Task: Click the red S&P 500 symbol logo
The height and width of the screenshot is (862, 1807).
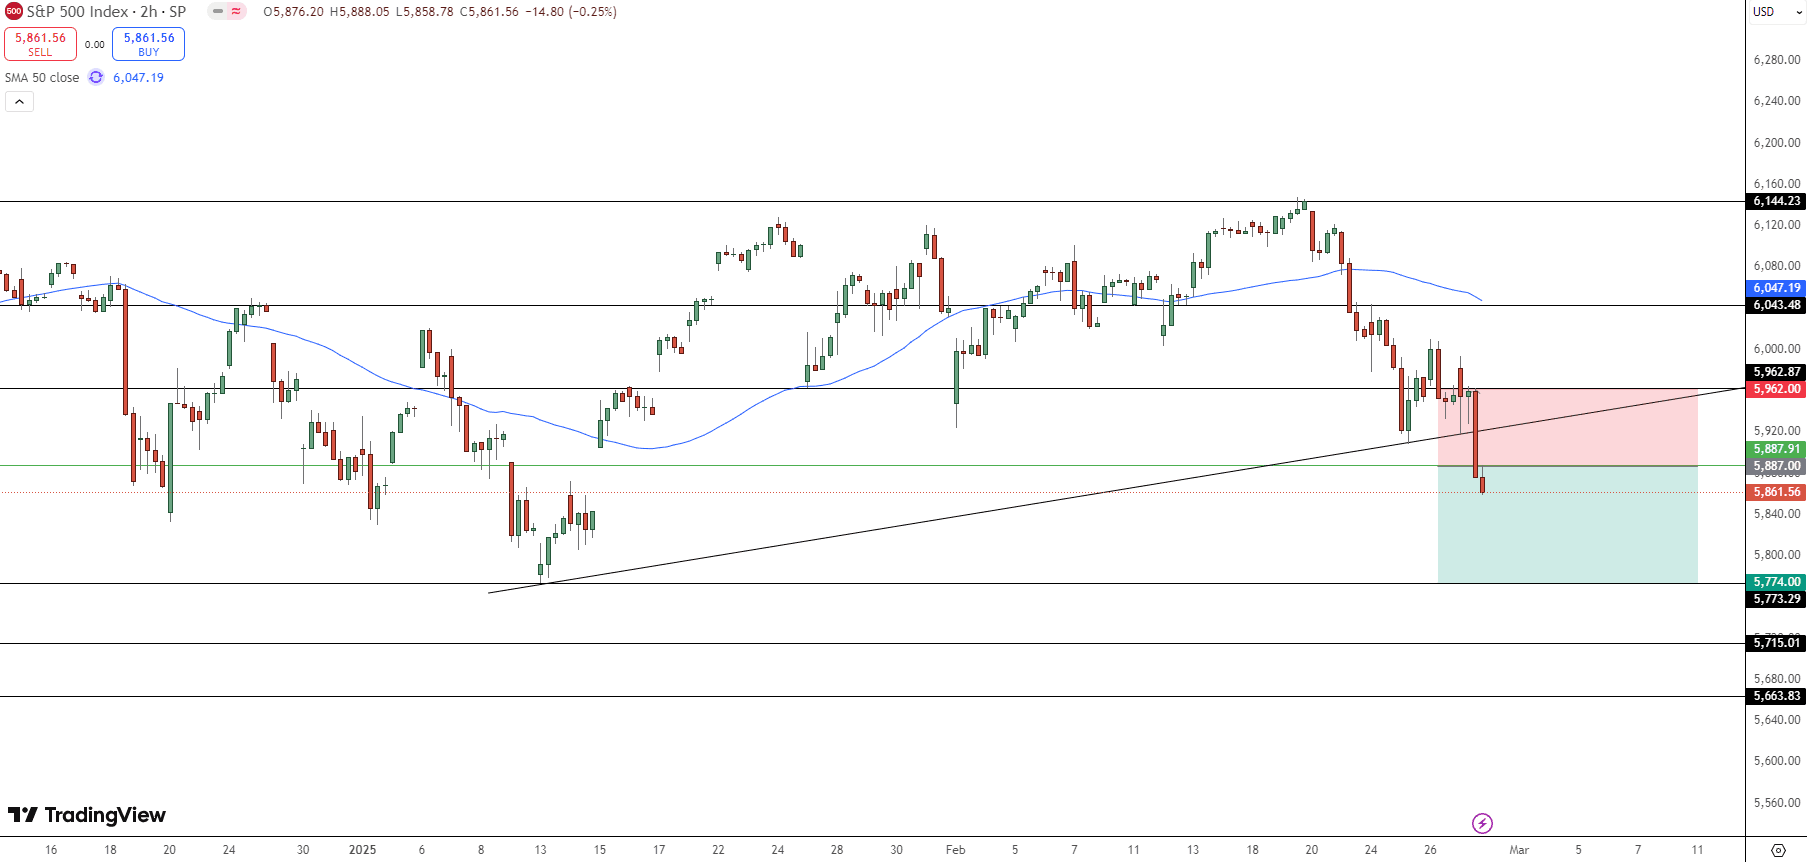Action: tap(14, 12)
